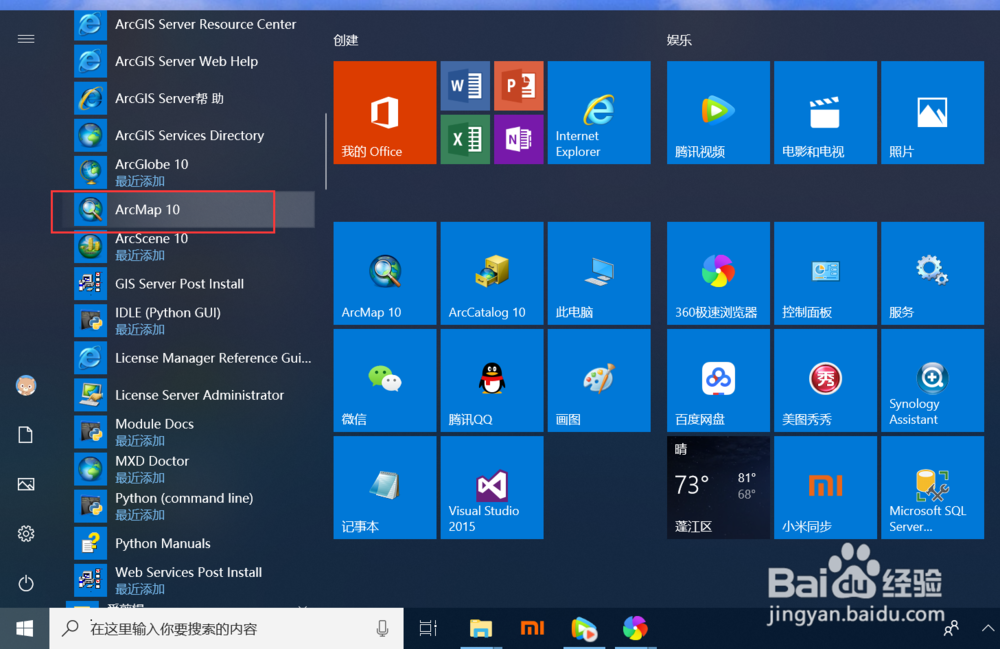Open the Synology Assistant tile
Image resolution: width=1000 pixels, height=649 pixels.
click(x=932, y=381)
